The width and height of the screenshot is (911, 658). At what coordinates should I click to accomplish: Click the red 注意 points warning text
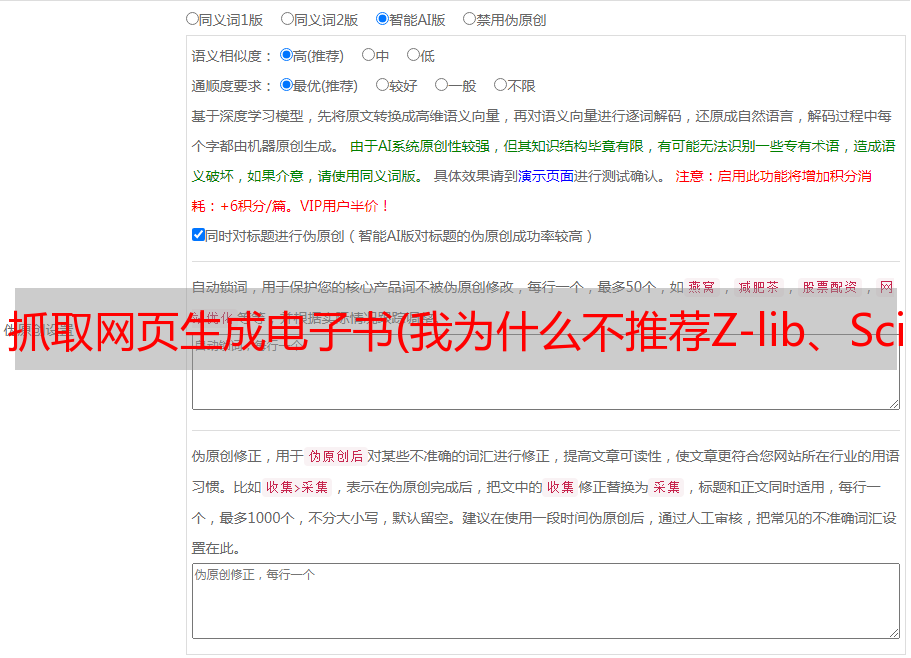tap(532, 191)
